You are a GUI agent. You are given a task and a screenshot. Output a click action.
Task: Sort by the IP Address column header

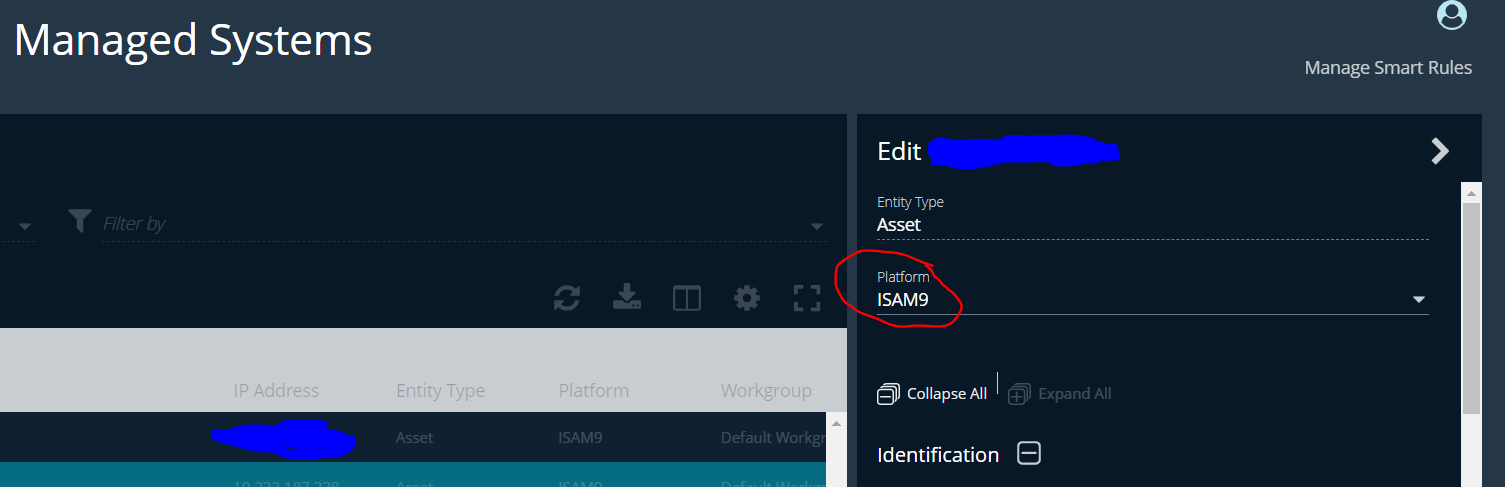[x=276, y=391]
